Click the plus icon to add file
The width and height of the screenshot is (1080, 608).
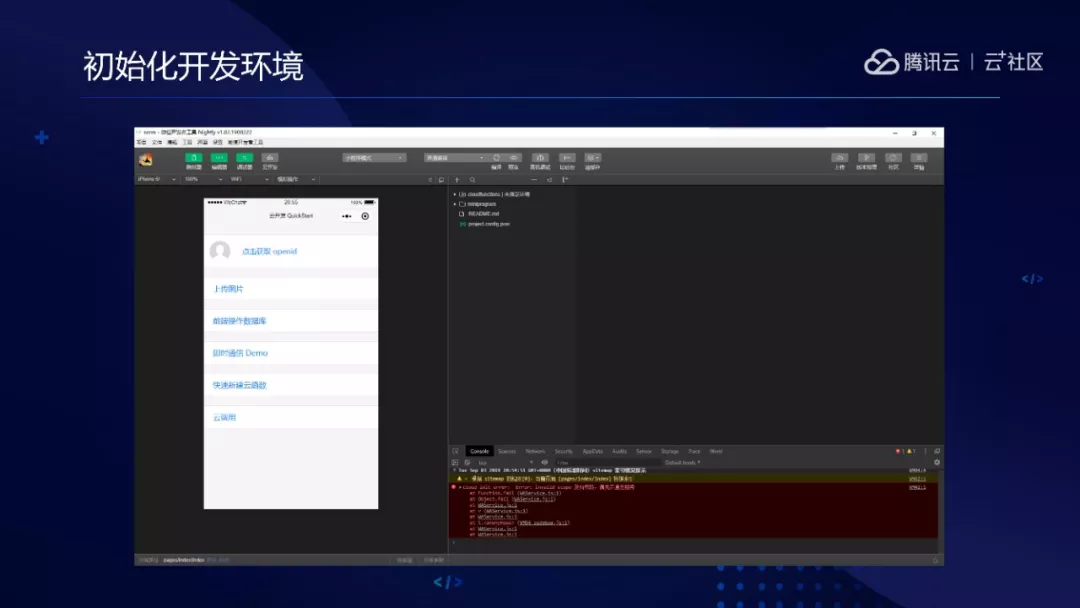[457, 180]
